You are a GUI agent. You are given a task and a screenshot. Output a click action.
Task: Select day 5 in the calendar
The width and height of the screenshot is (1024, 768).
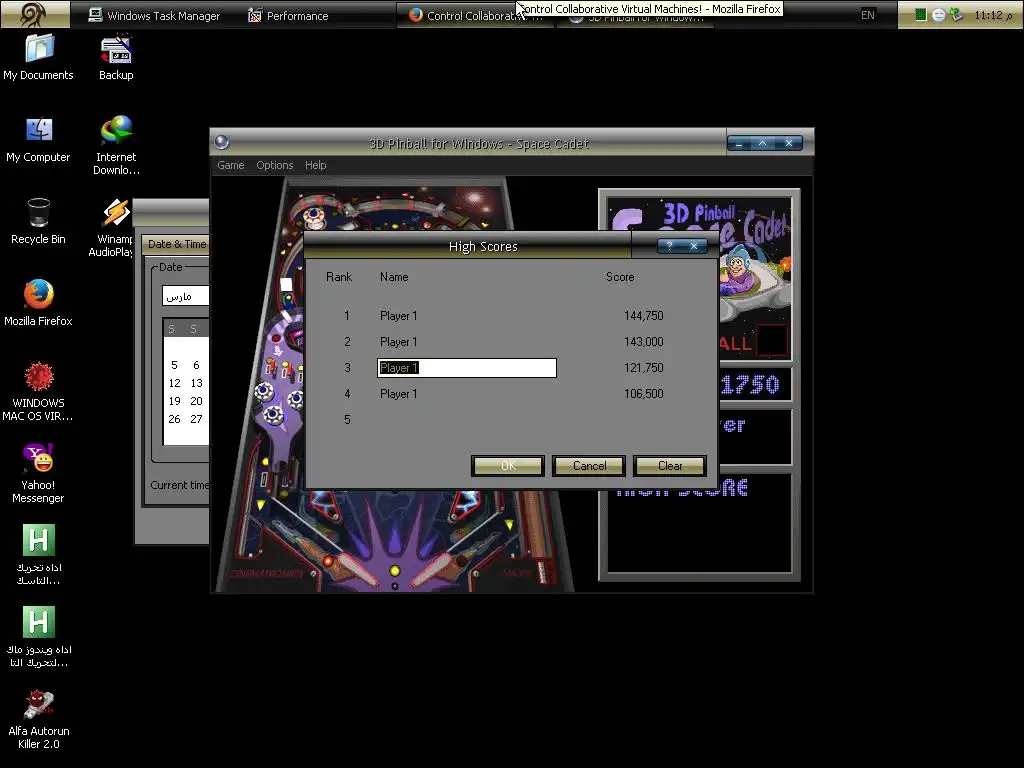(x=174, y=365)
